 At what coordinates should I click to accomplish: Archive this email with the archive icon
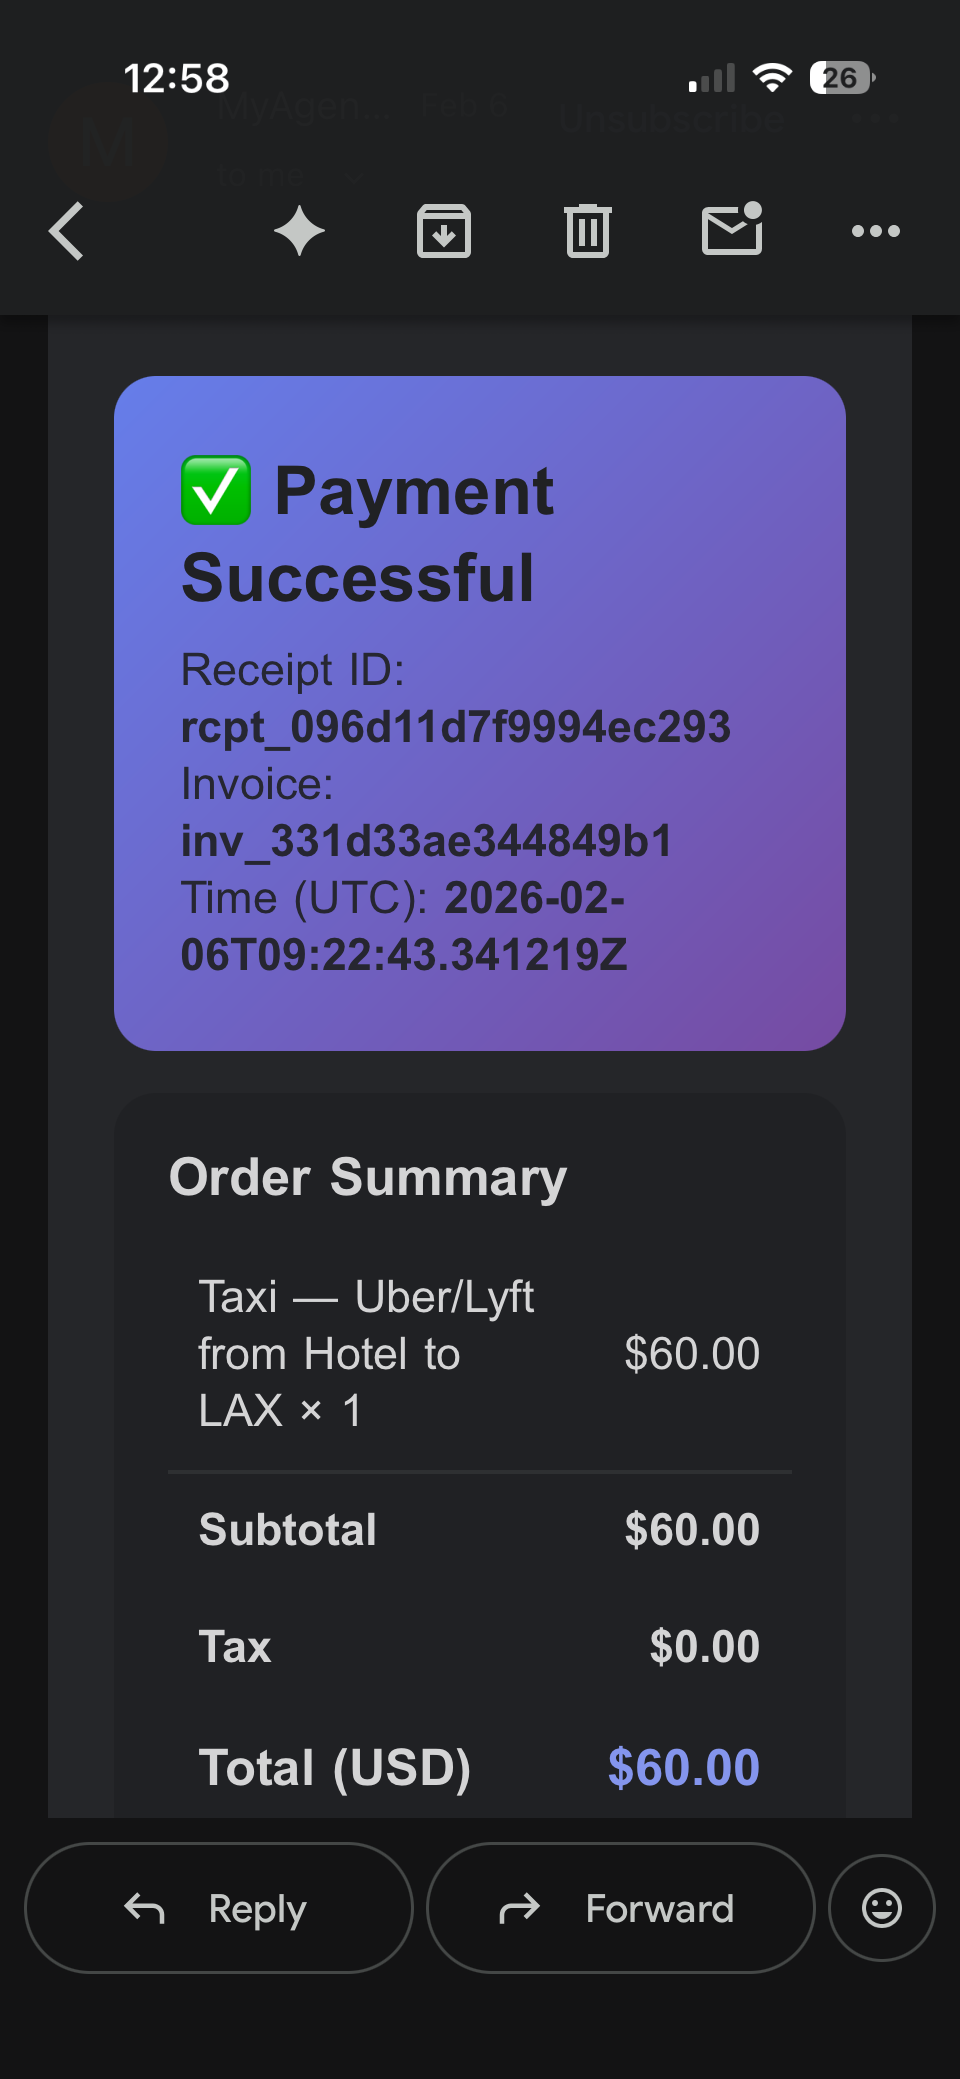point(444,231)
